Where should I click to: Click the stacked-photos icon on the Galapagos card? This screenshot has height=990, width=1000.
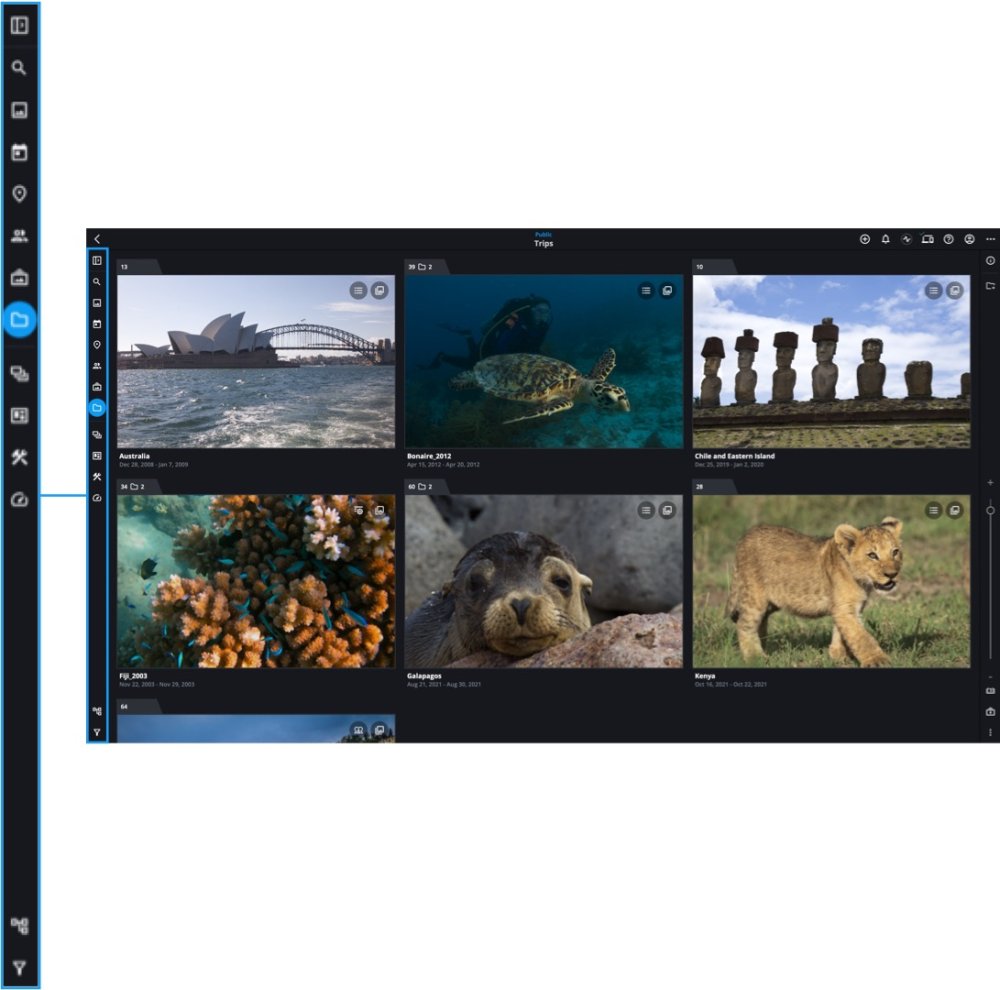(x=667, y=510)
